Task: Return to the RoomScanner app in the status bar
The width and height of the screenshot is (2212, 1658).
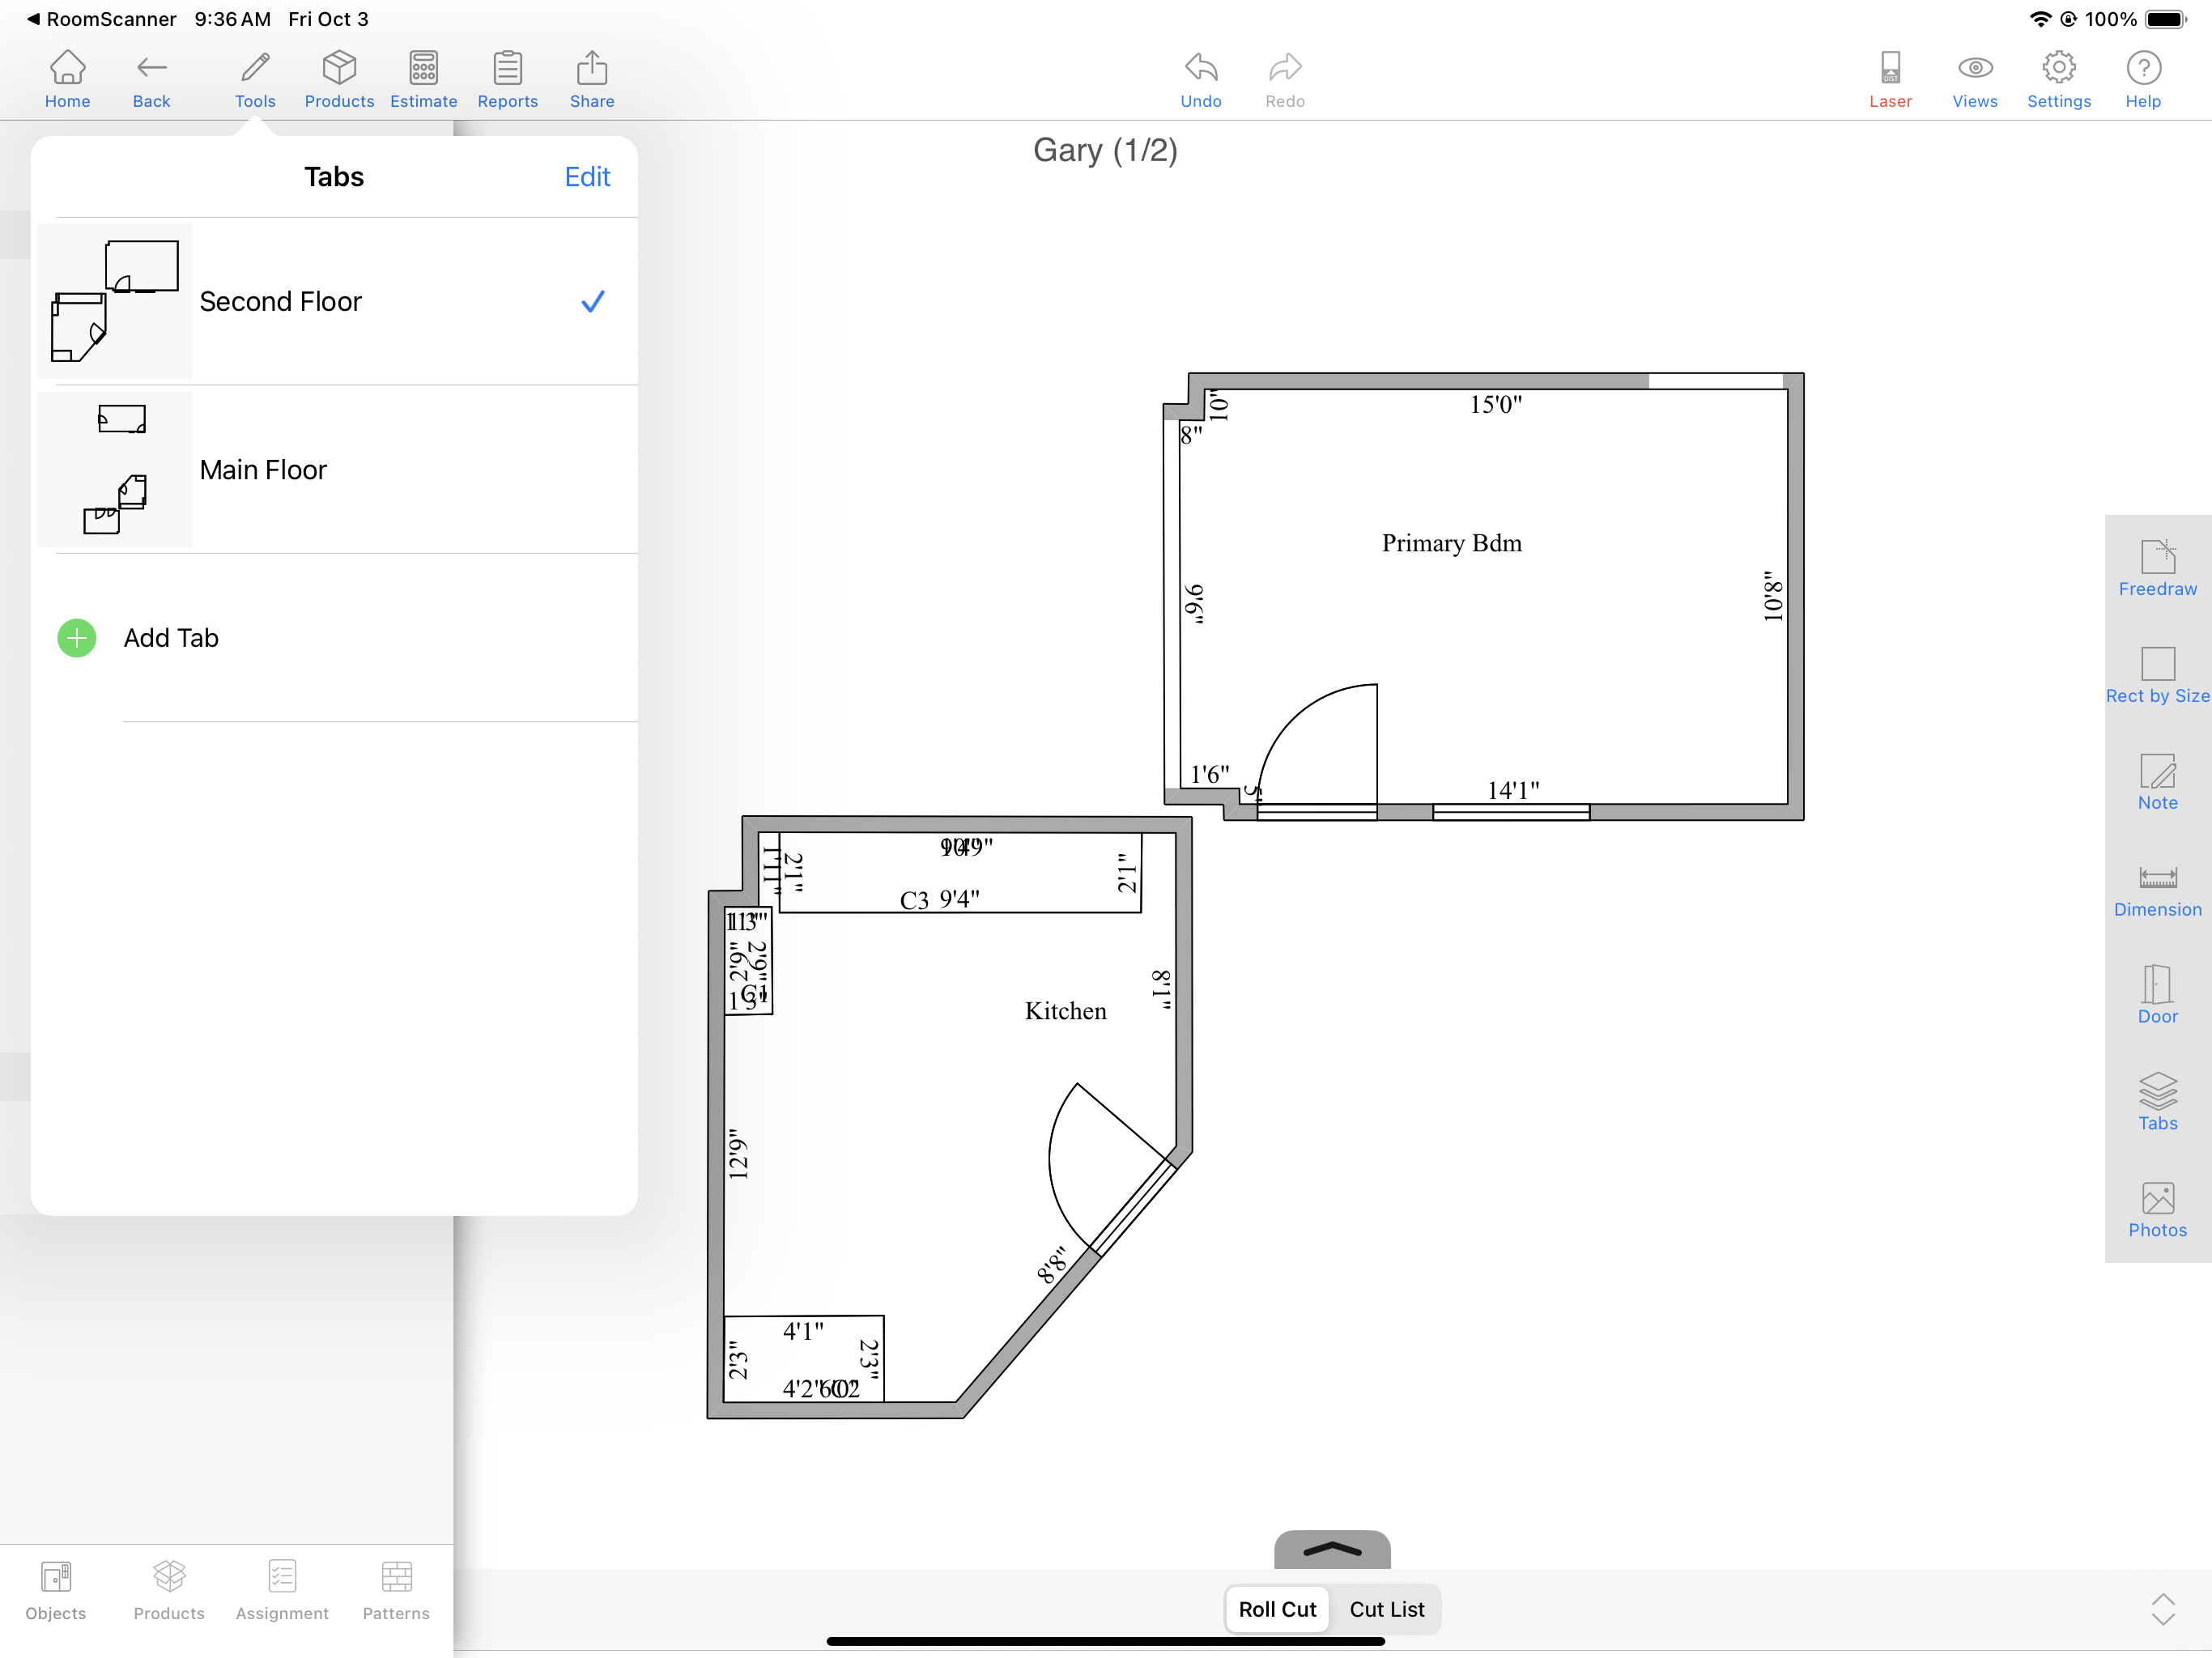Action: pyautogui.click(x=100, y=19)
